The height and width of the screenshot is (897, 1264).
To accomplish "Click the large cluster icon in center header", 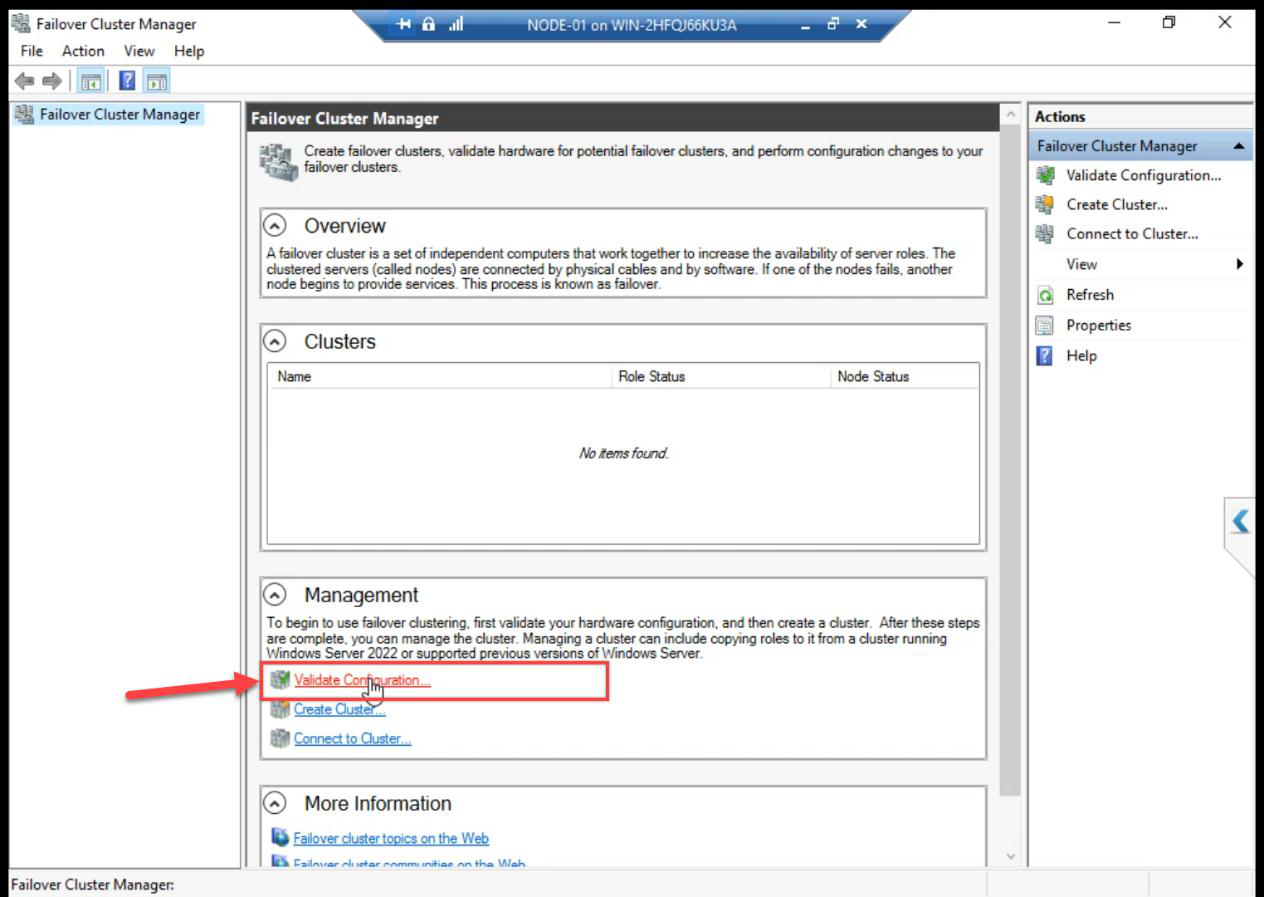I will (279, 162).
